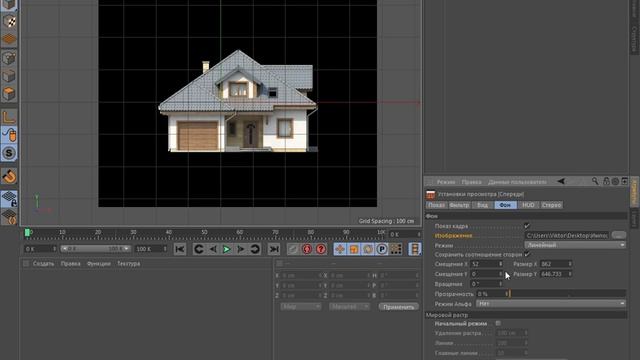Click the back arrow in Attributes manager
The width and height of the screenshot is (640, 360).
[x=561, y=181]
